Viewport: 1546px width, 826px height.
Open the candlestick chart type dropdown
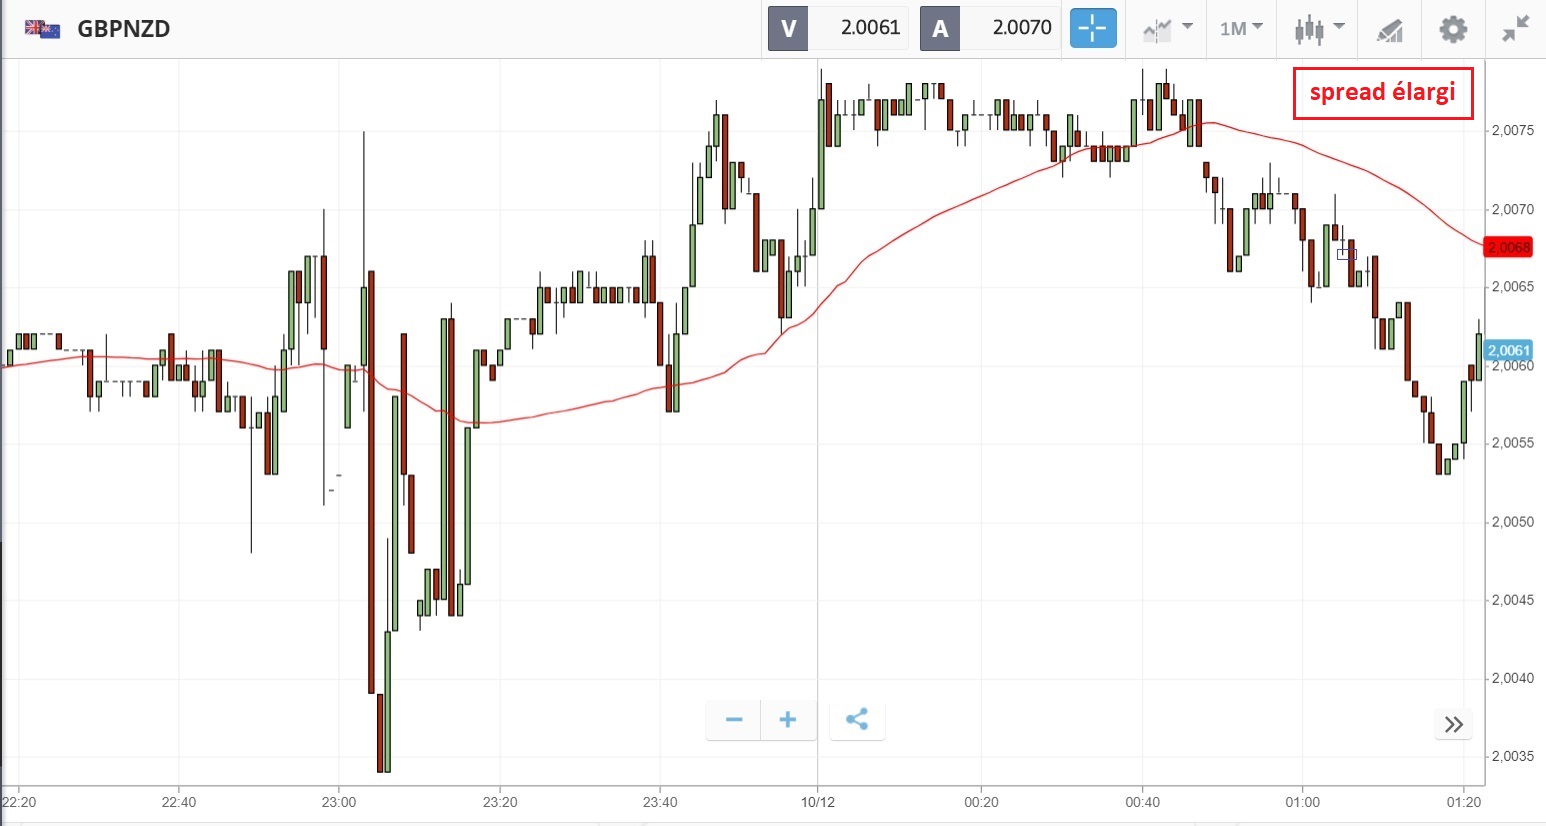tap(1318, 28)
